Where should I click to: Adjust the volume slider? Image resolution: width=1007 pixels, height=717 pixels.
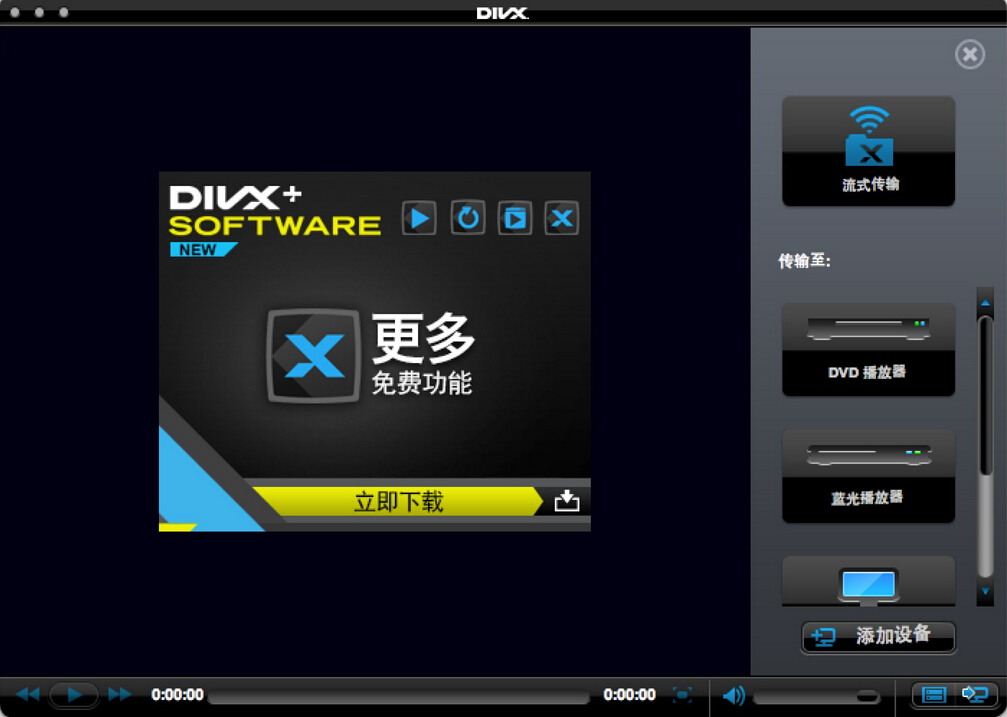[816, 697]
